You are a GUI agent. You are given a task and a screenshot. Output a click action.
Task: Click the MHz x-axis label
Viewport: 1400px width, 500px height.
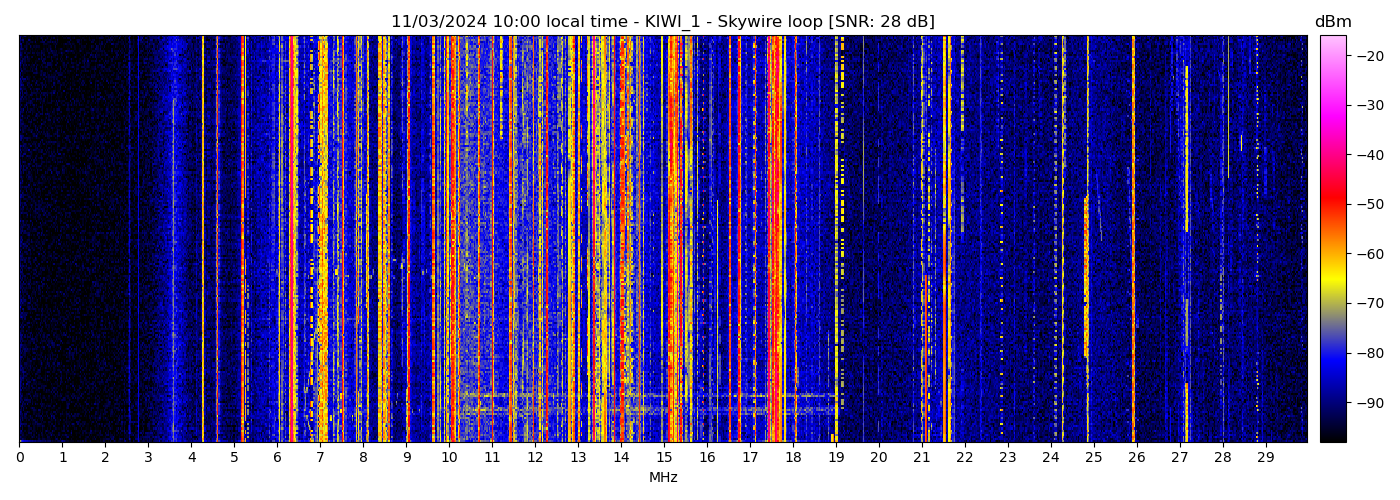pyautogui.click(x=663, y=478)
